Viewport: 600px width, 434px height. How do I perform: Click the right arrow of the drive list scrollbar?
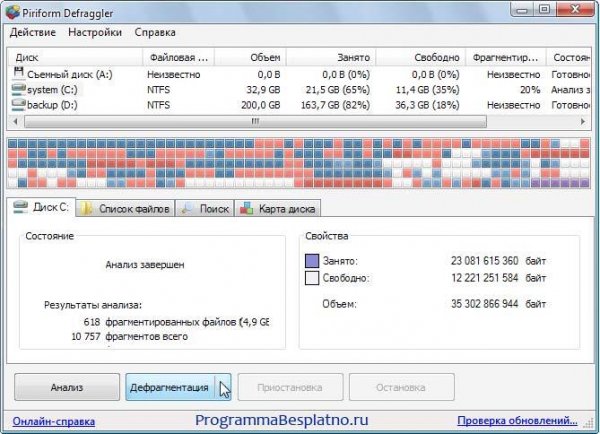pyautogui.click(x=583, y=121)
